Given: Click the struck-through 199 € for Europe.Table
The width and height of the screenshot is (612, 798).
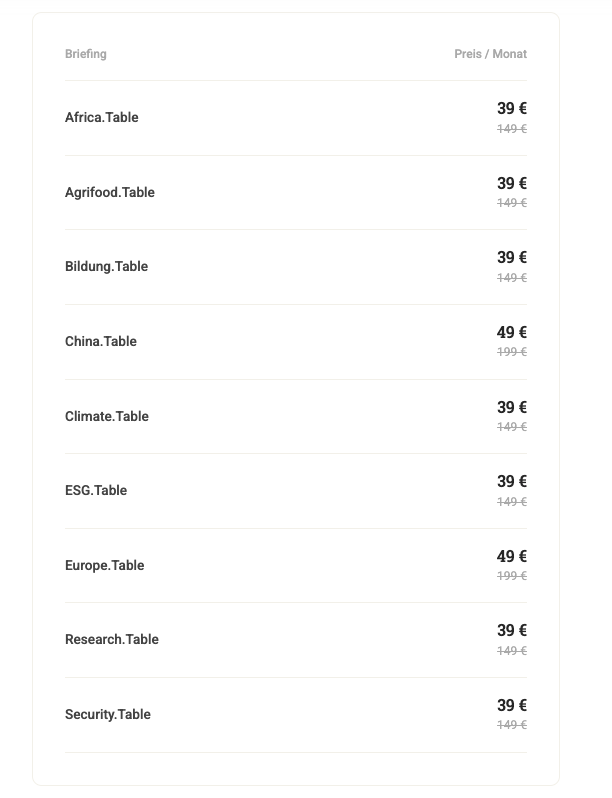Looking at the screenshot, I should [x=512, y=576].
